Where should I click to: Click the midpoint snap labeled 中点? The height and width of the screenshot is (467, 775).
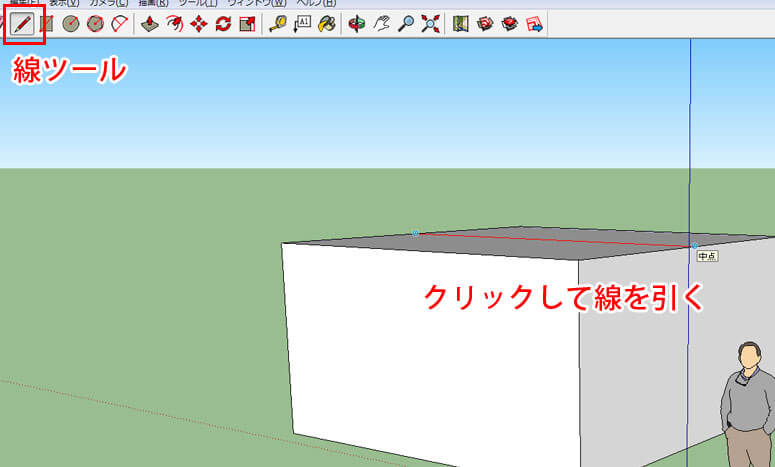(694, 246)
